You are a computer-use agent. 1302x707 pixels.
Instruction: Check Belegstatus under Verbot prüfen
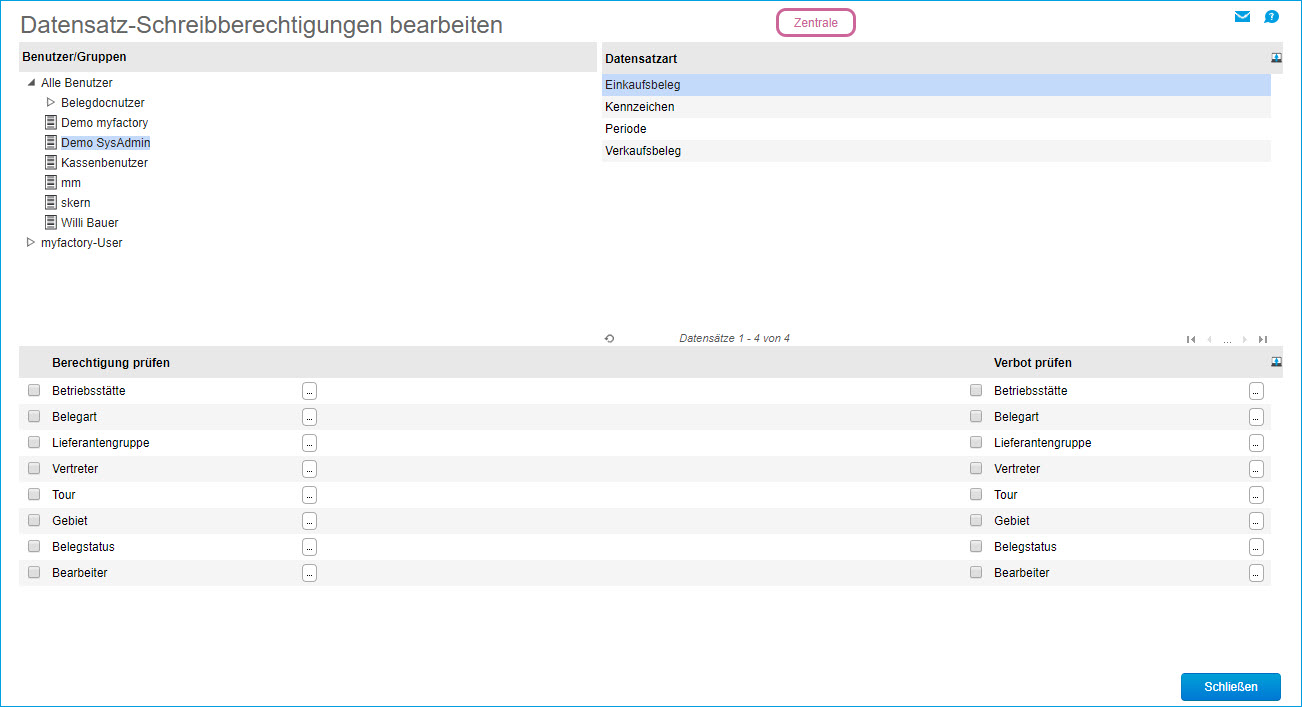tap(976, 546)
